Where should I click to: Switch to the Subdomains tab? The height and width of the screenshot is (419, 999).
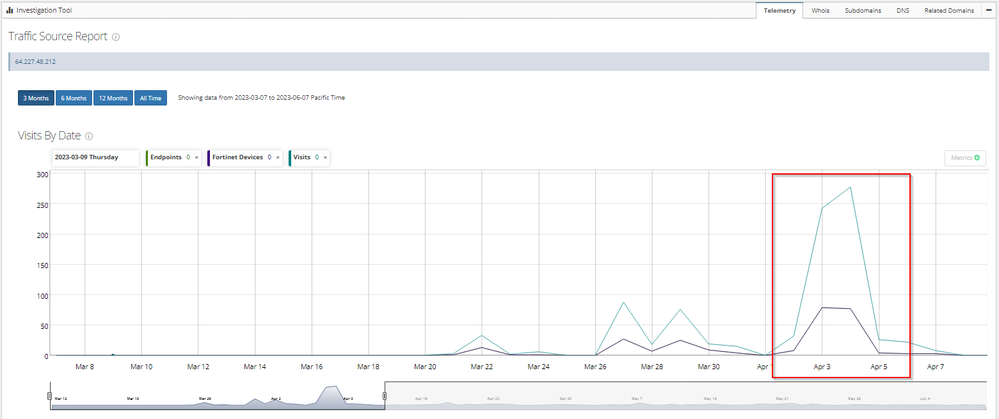pos(864,9)
